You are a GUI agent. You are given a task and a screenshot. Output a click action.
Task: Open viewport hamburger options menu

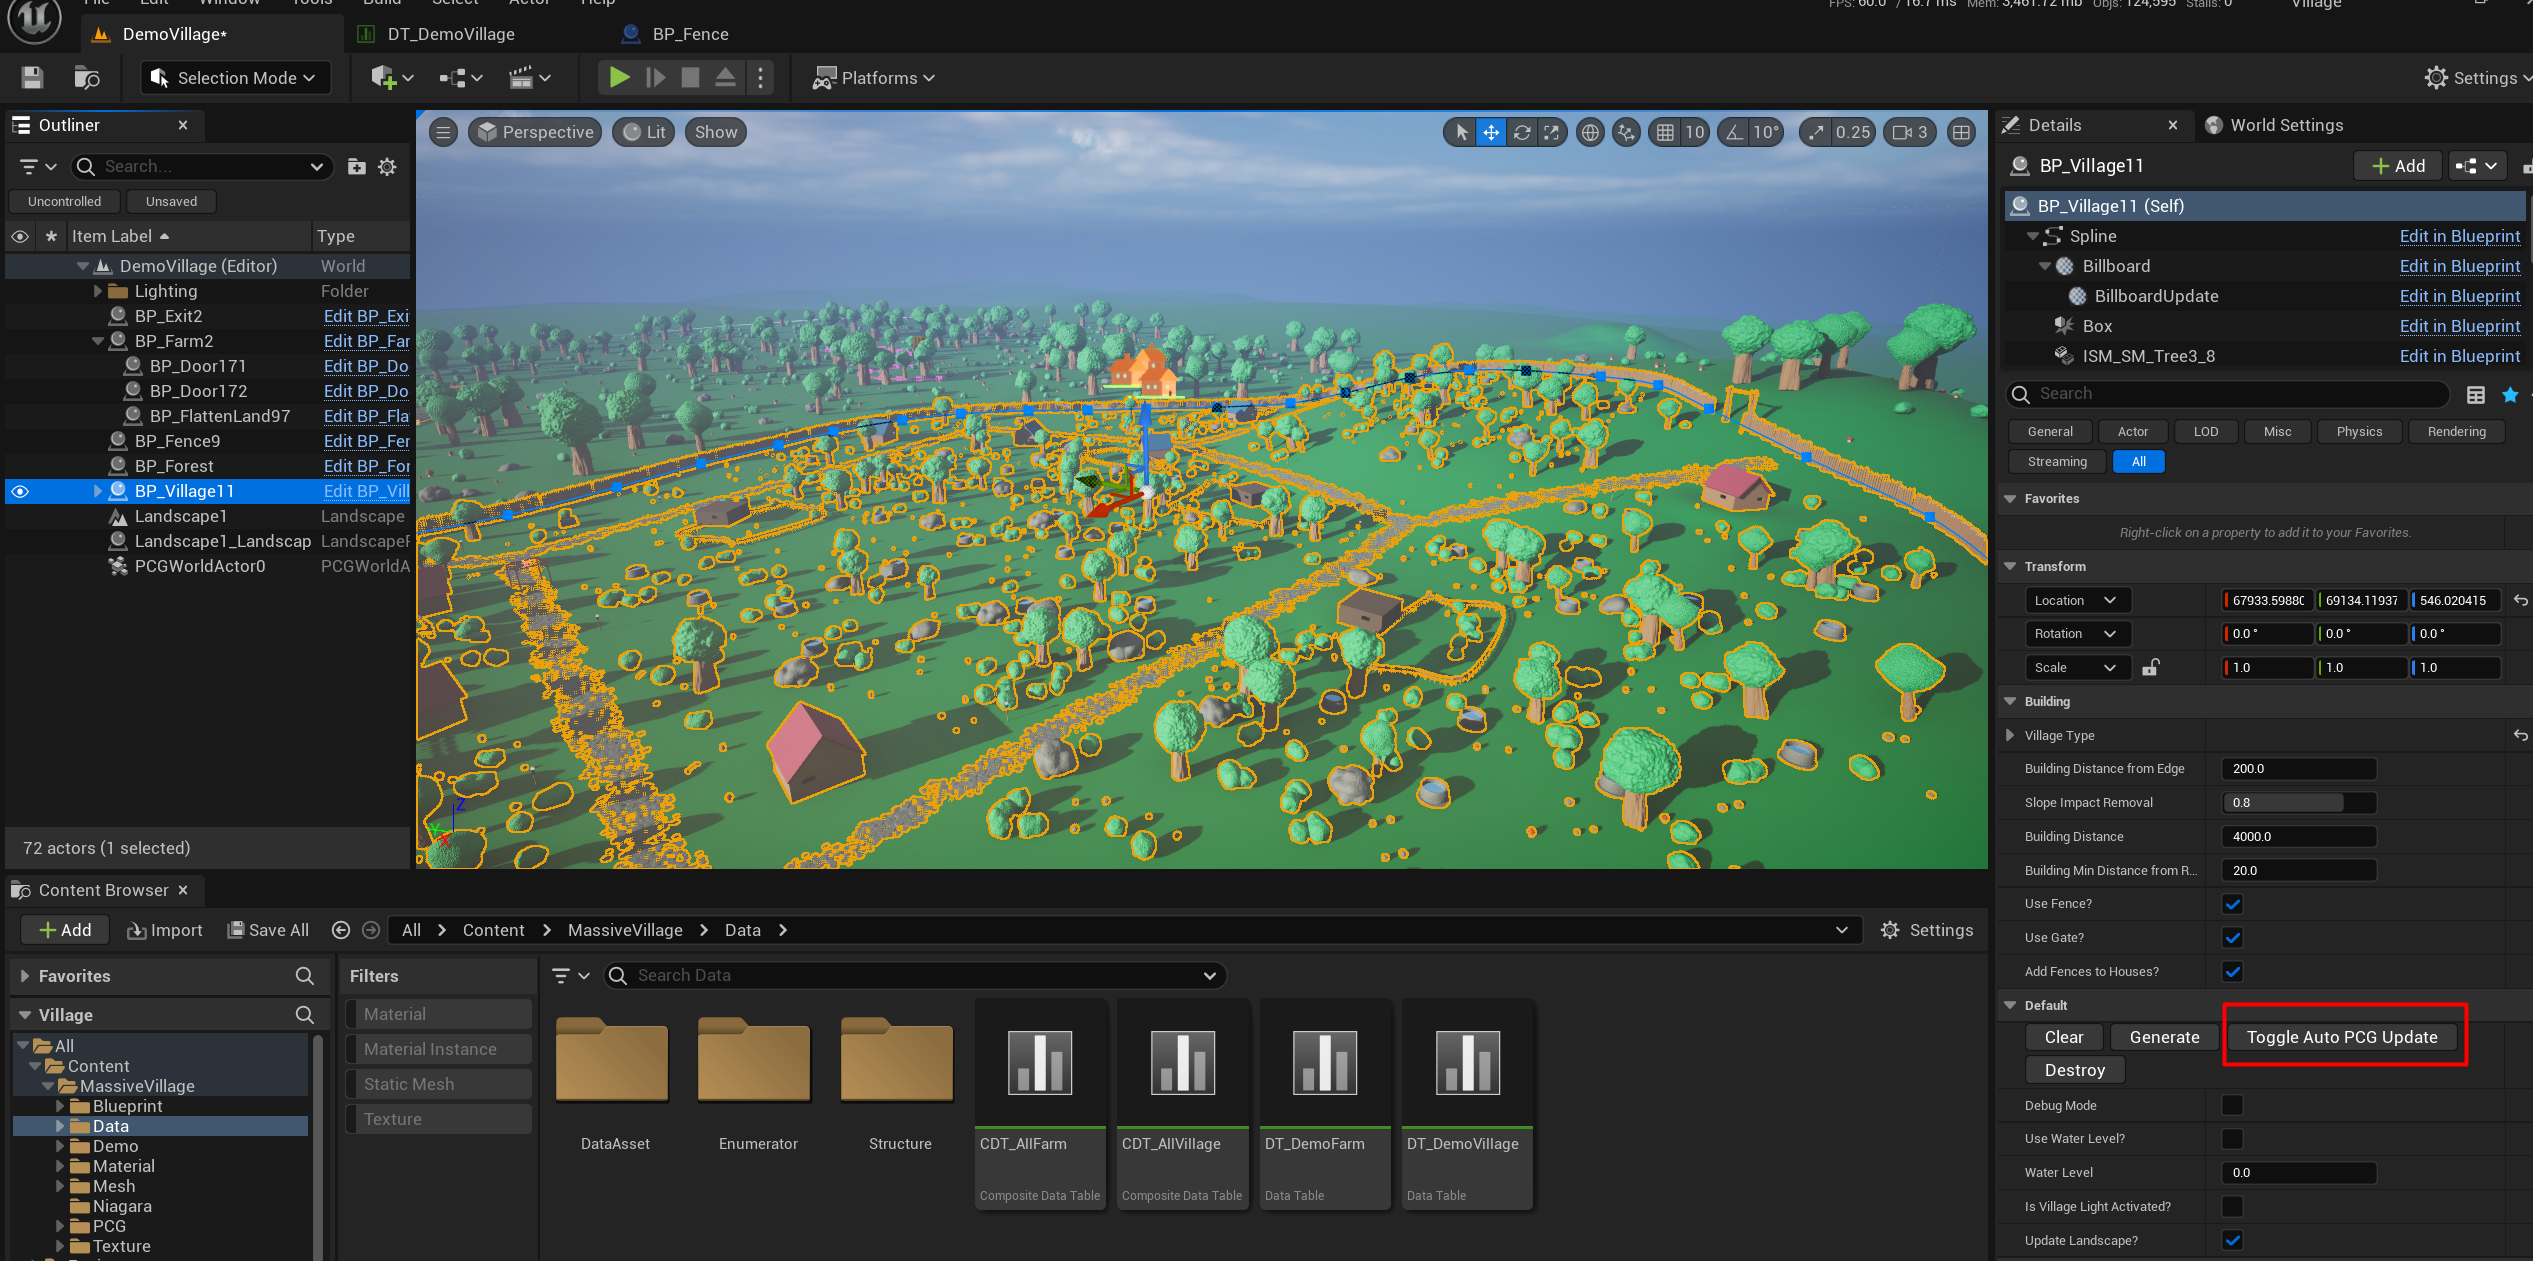(443, 132)
